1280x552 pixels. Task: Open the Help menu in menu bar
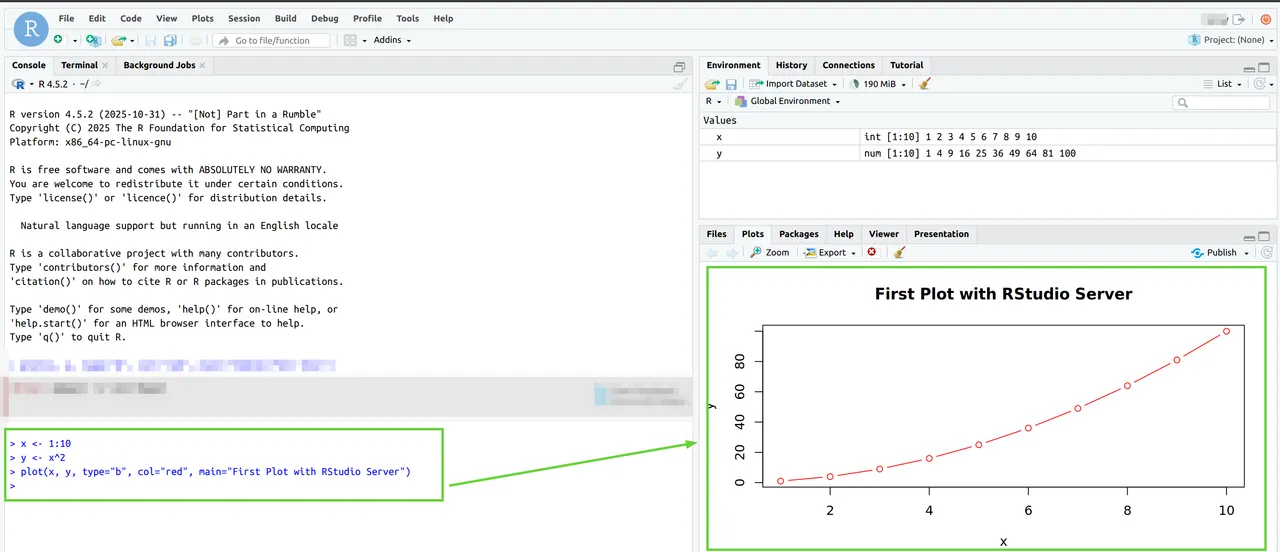(x=443, y=18)
